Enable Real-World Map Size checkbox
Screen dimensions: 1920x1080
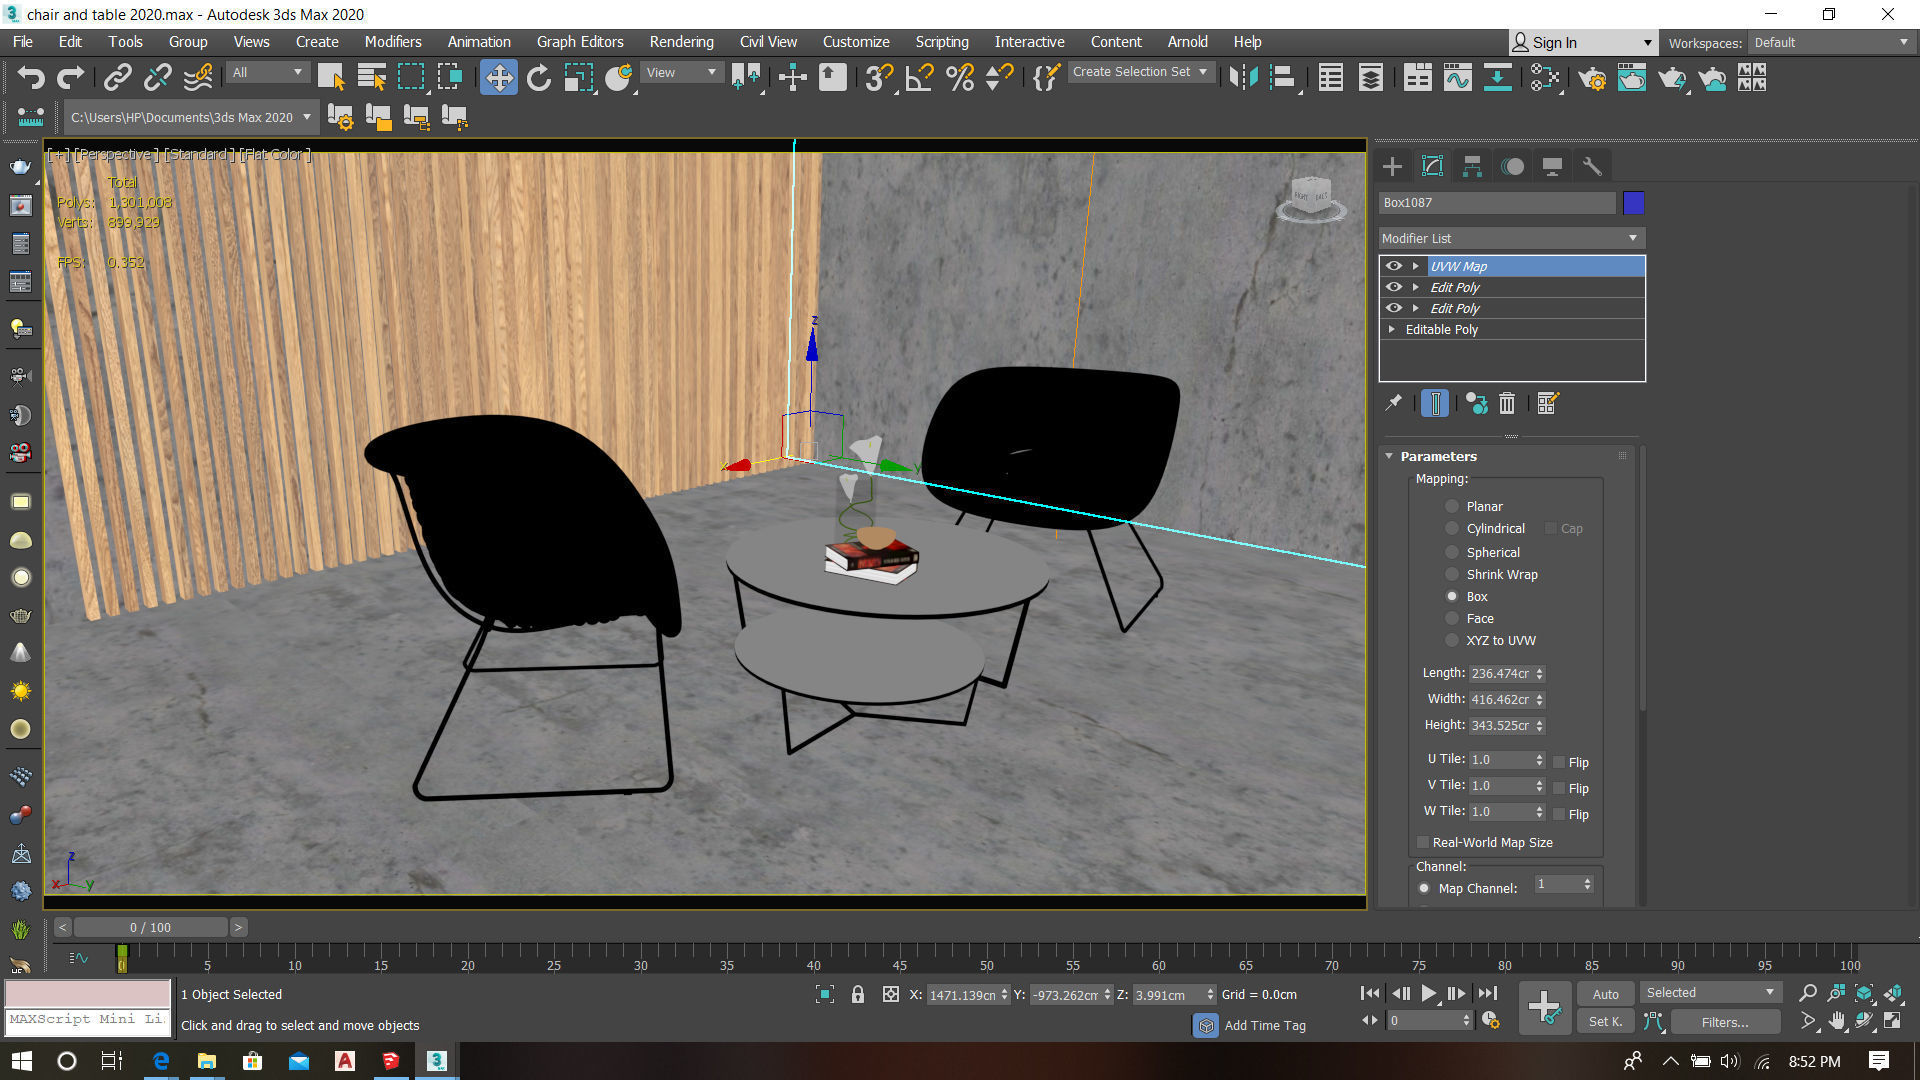point(1423,842)
